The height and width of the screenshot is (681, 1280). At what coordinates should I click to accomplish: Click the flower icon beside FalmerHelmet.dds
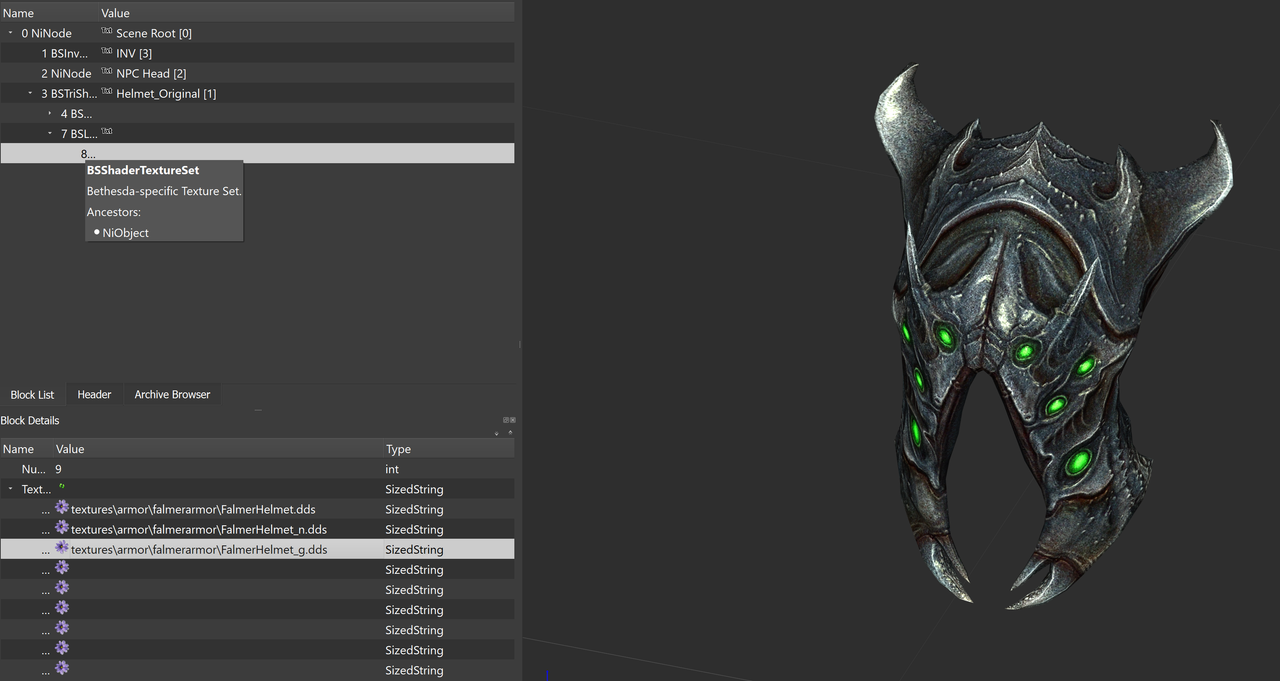pyautogui.click(x=62, y=508)
